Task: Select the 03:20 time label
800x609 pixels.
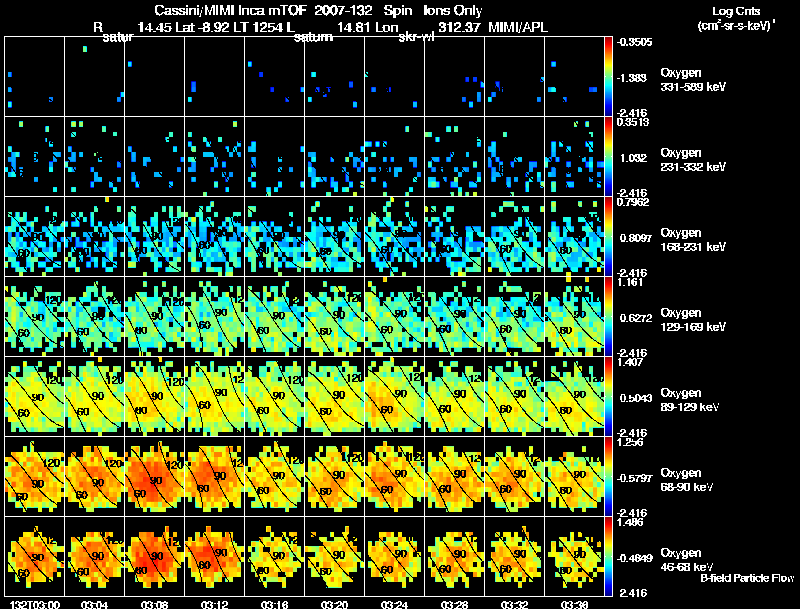Action: pyautogui.click(x=334, y=605)
